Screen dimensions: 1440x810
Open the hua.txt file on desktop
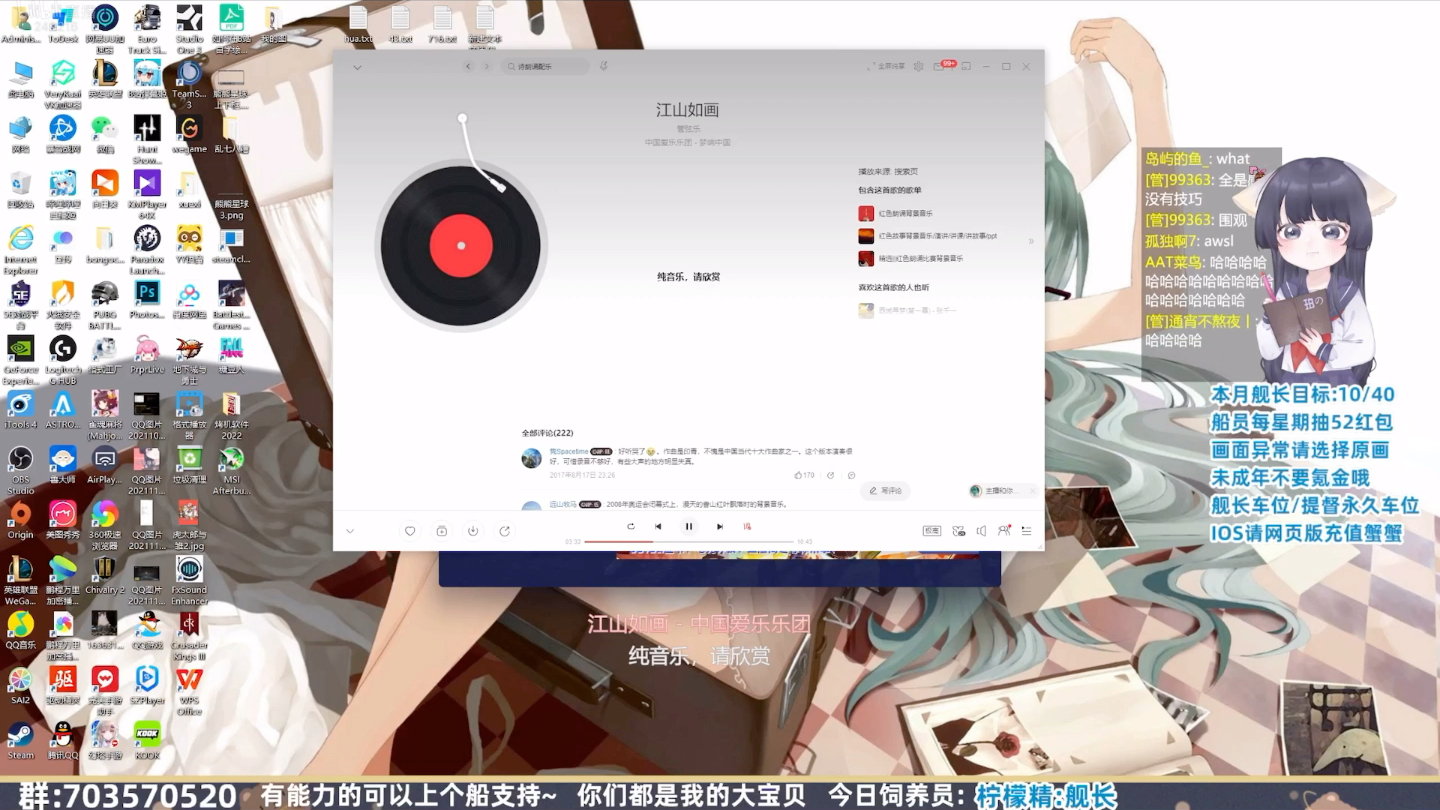[x=358, y=25]
